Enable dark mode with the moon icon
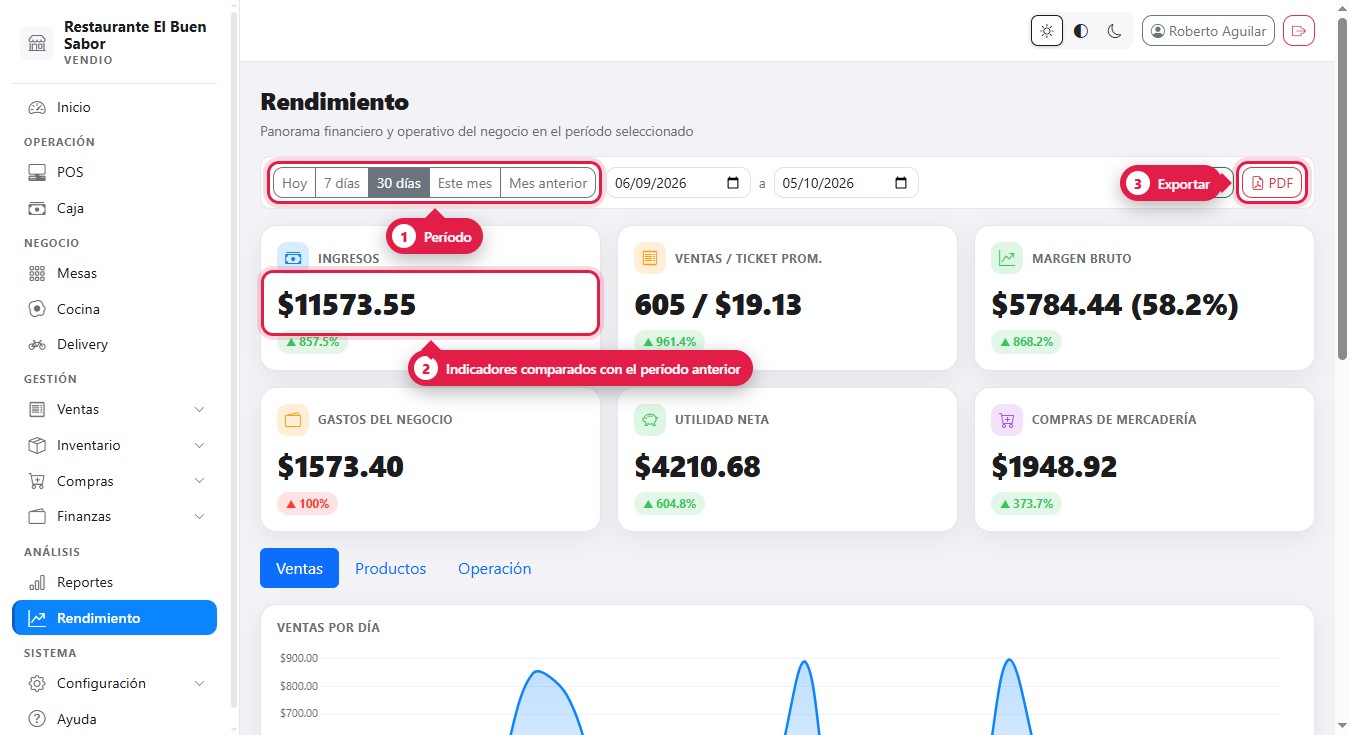This screenshot has width=1350, height=735. click(1115, 31)
